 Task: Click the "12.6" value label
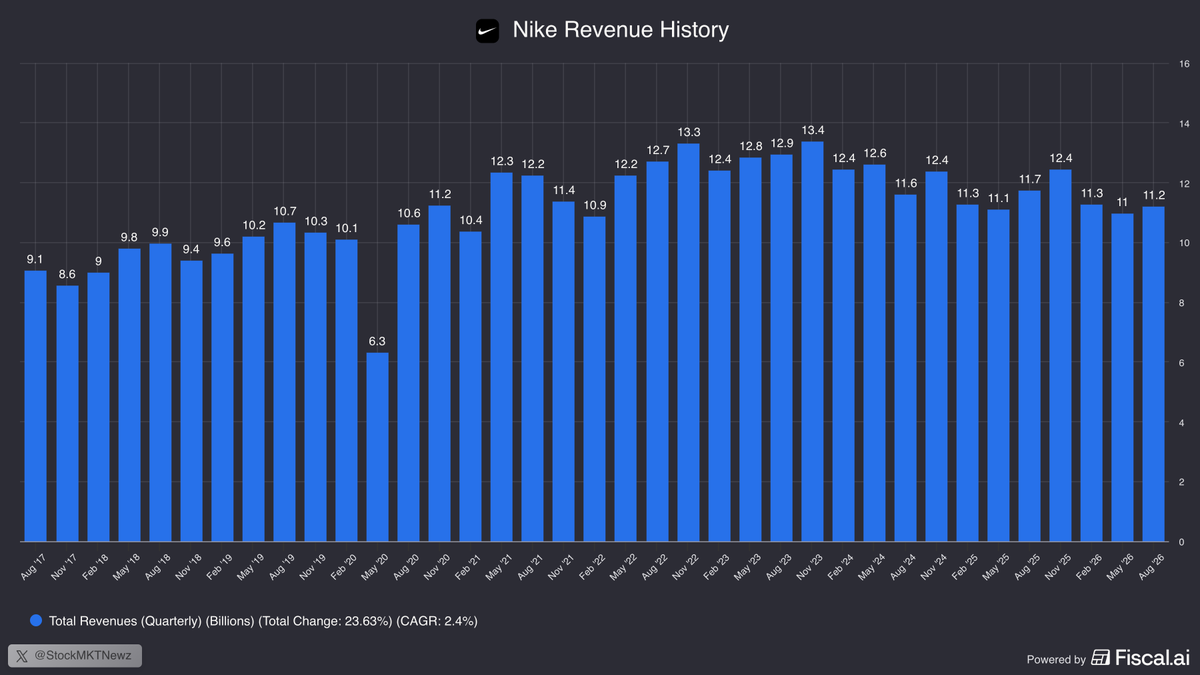[874, 153]
